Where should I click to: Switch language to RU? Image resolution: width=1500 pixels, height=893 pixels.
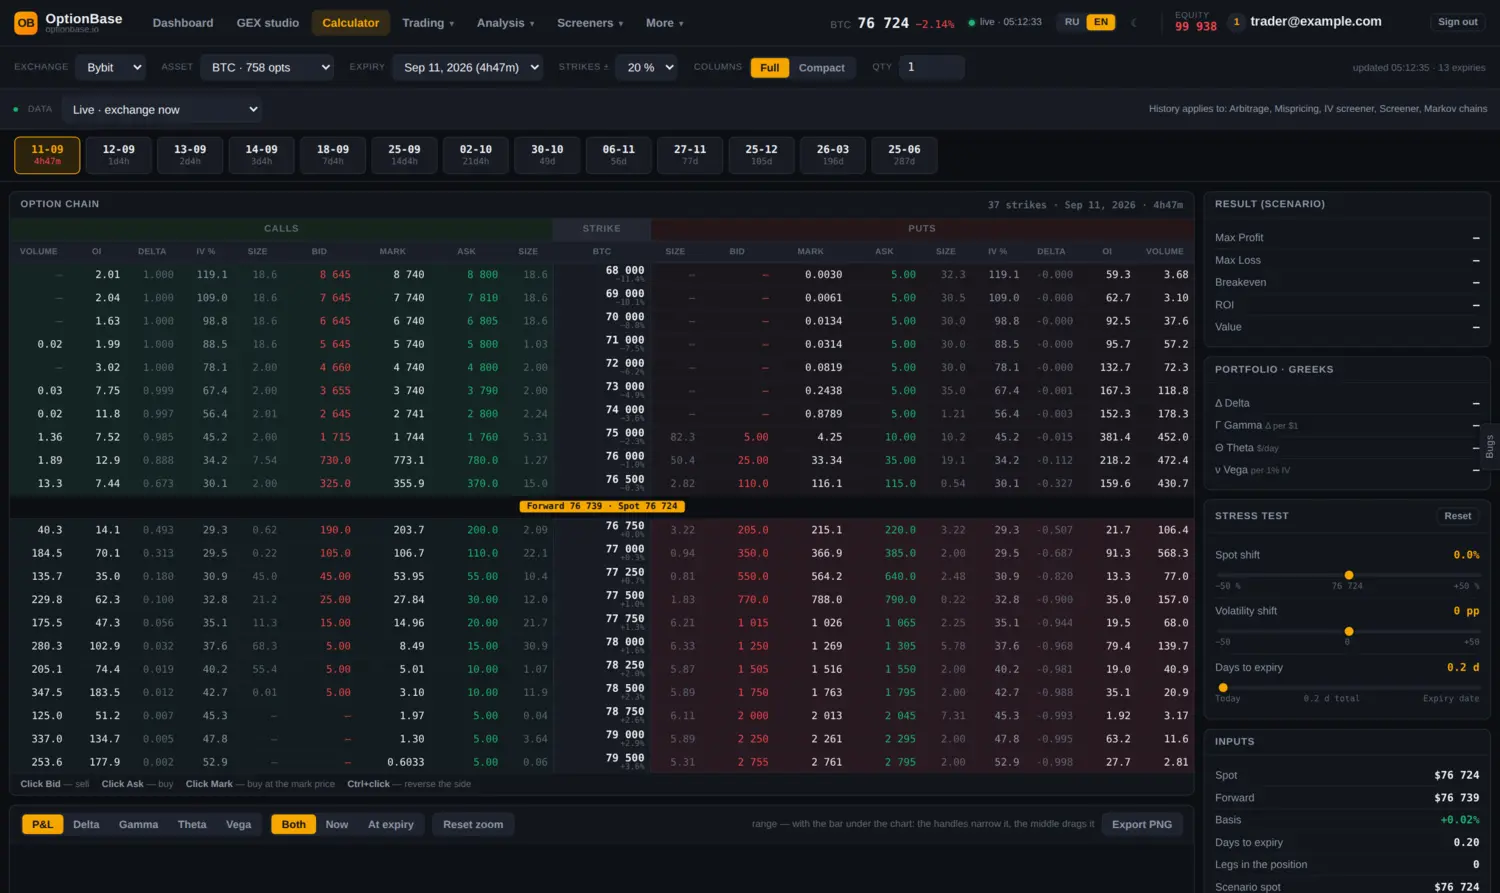click(1072, 22)
